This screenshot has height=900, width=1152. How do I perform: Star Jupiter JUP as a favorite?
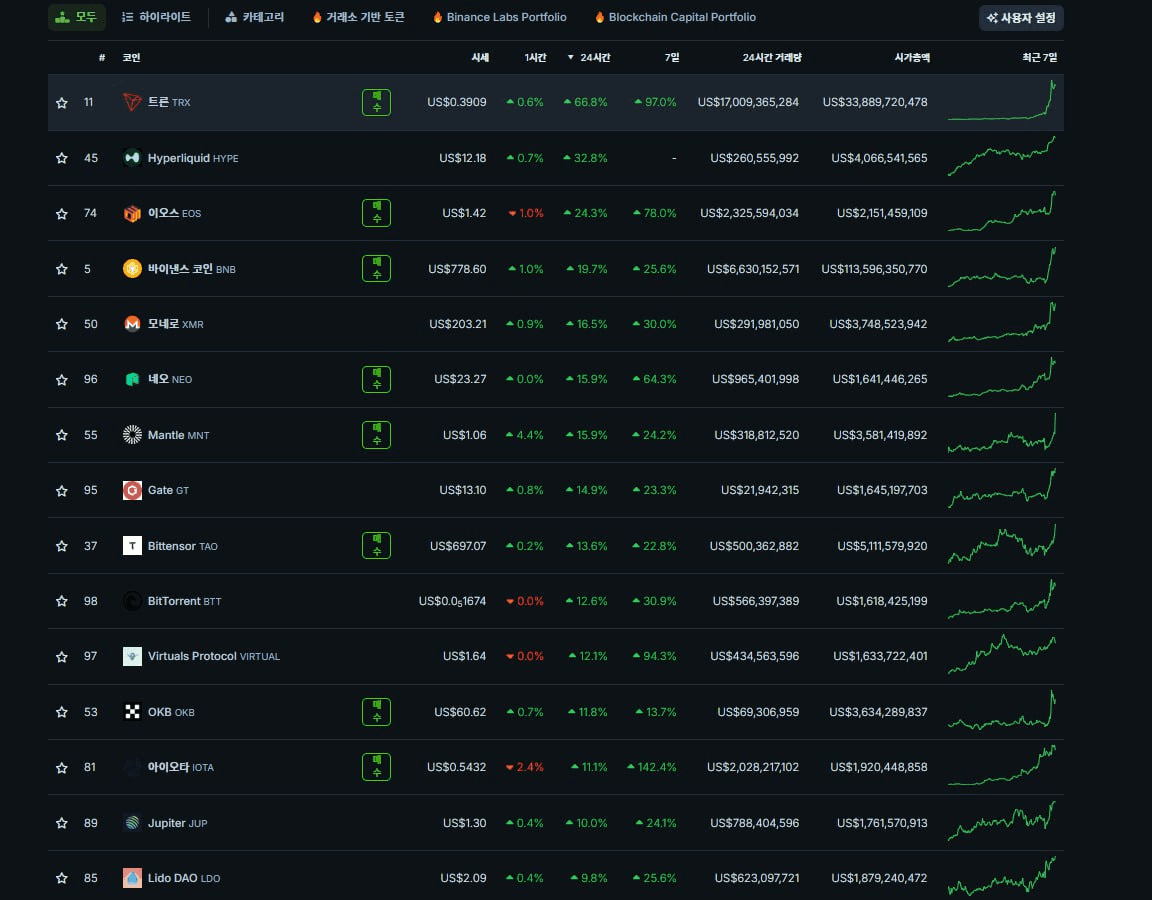(62, 823)
